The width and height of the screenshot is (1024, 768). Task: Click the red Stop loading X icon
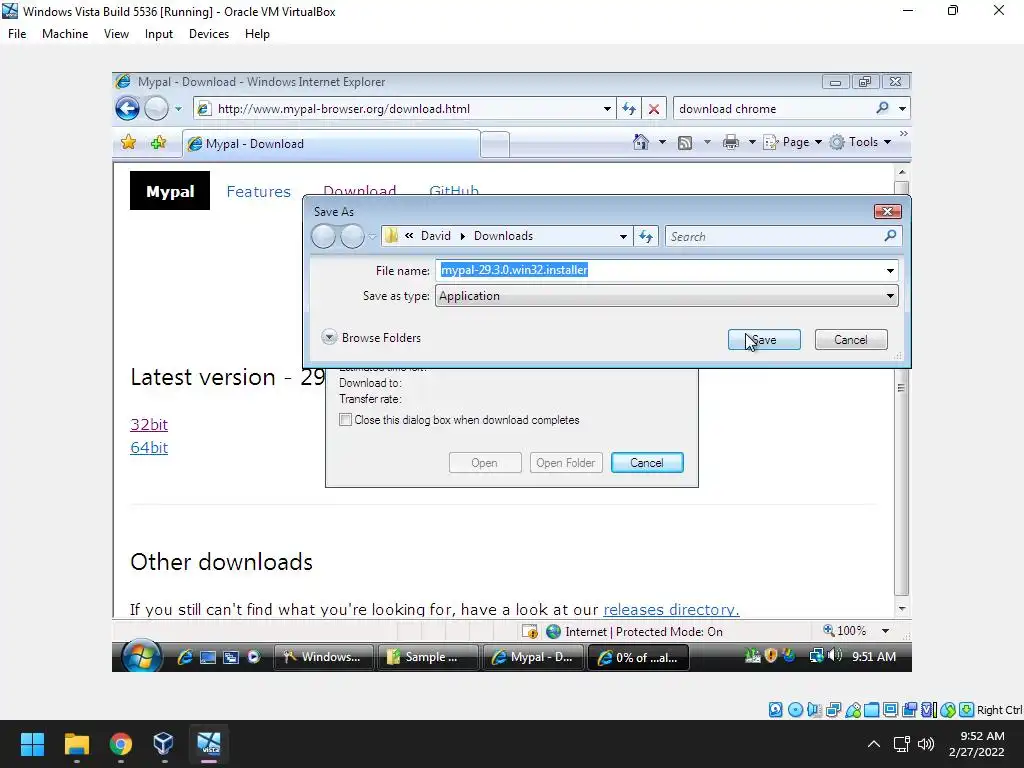pyautogui.click(x=654, y=108)
